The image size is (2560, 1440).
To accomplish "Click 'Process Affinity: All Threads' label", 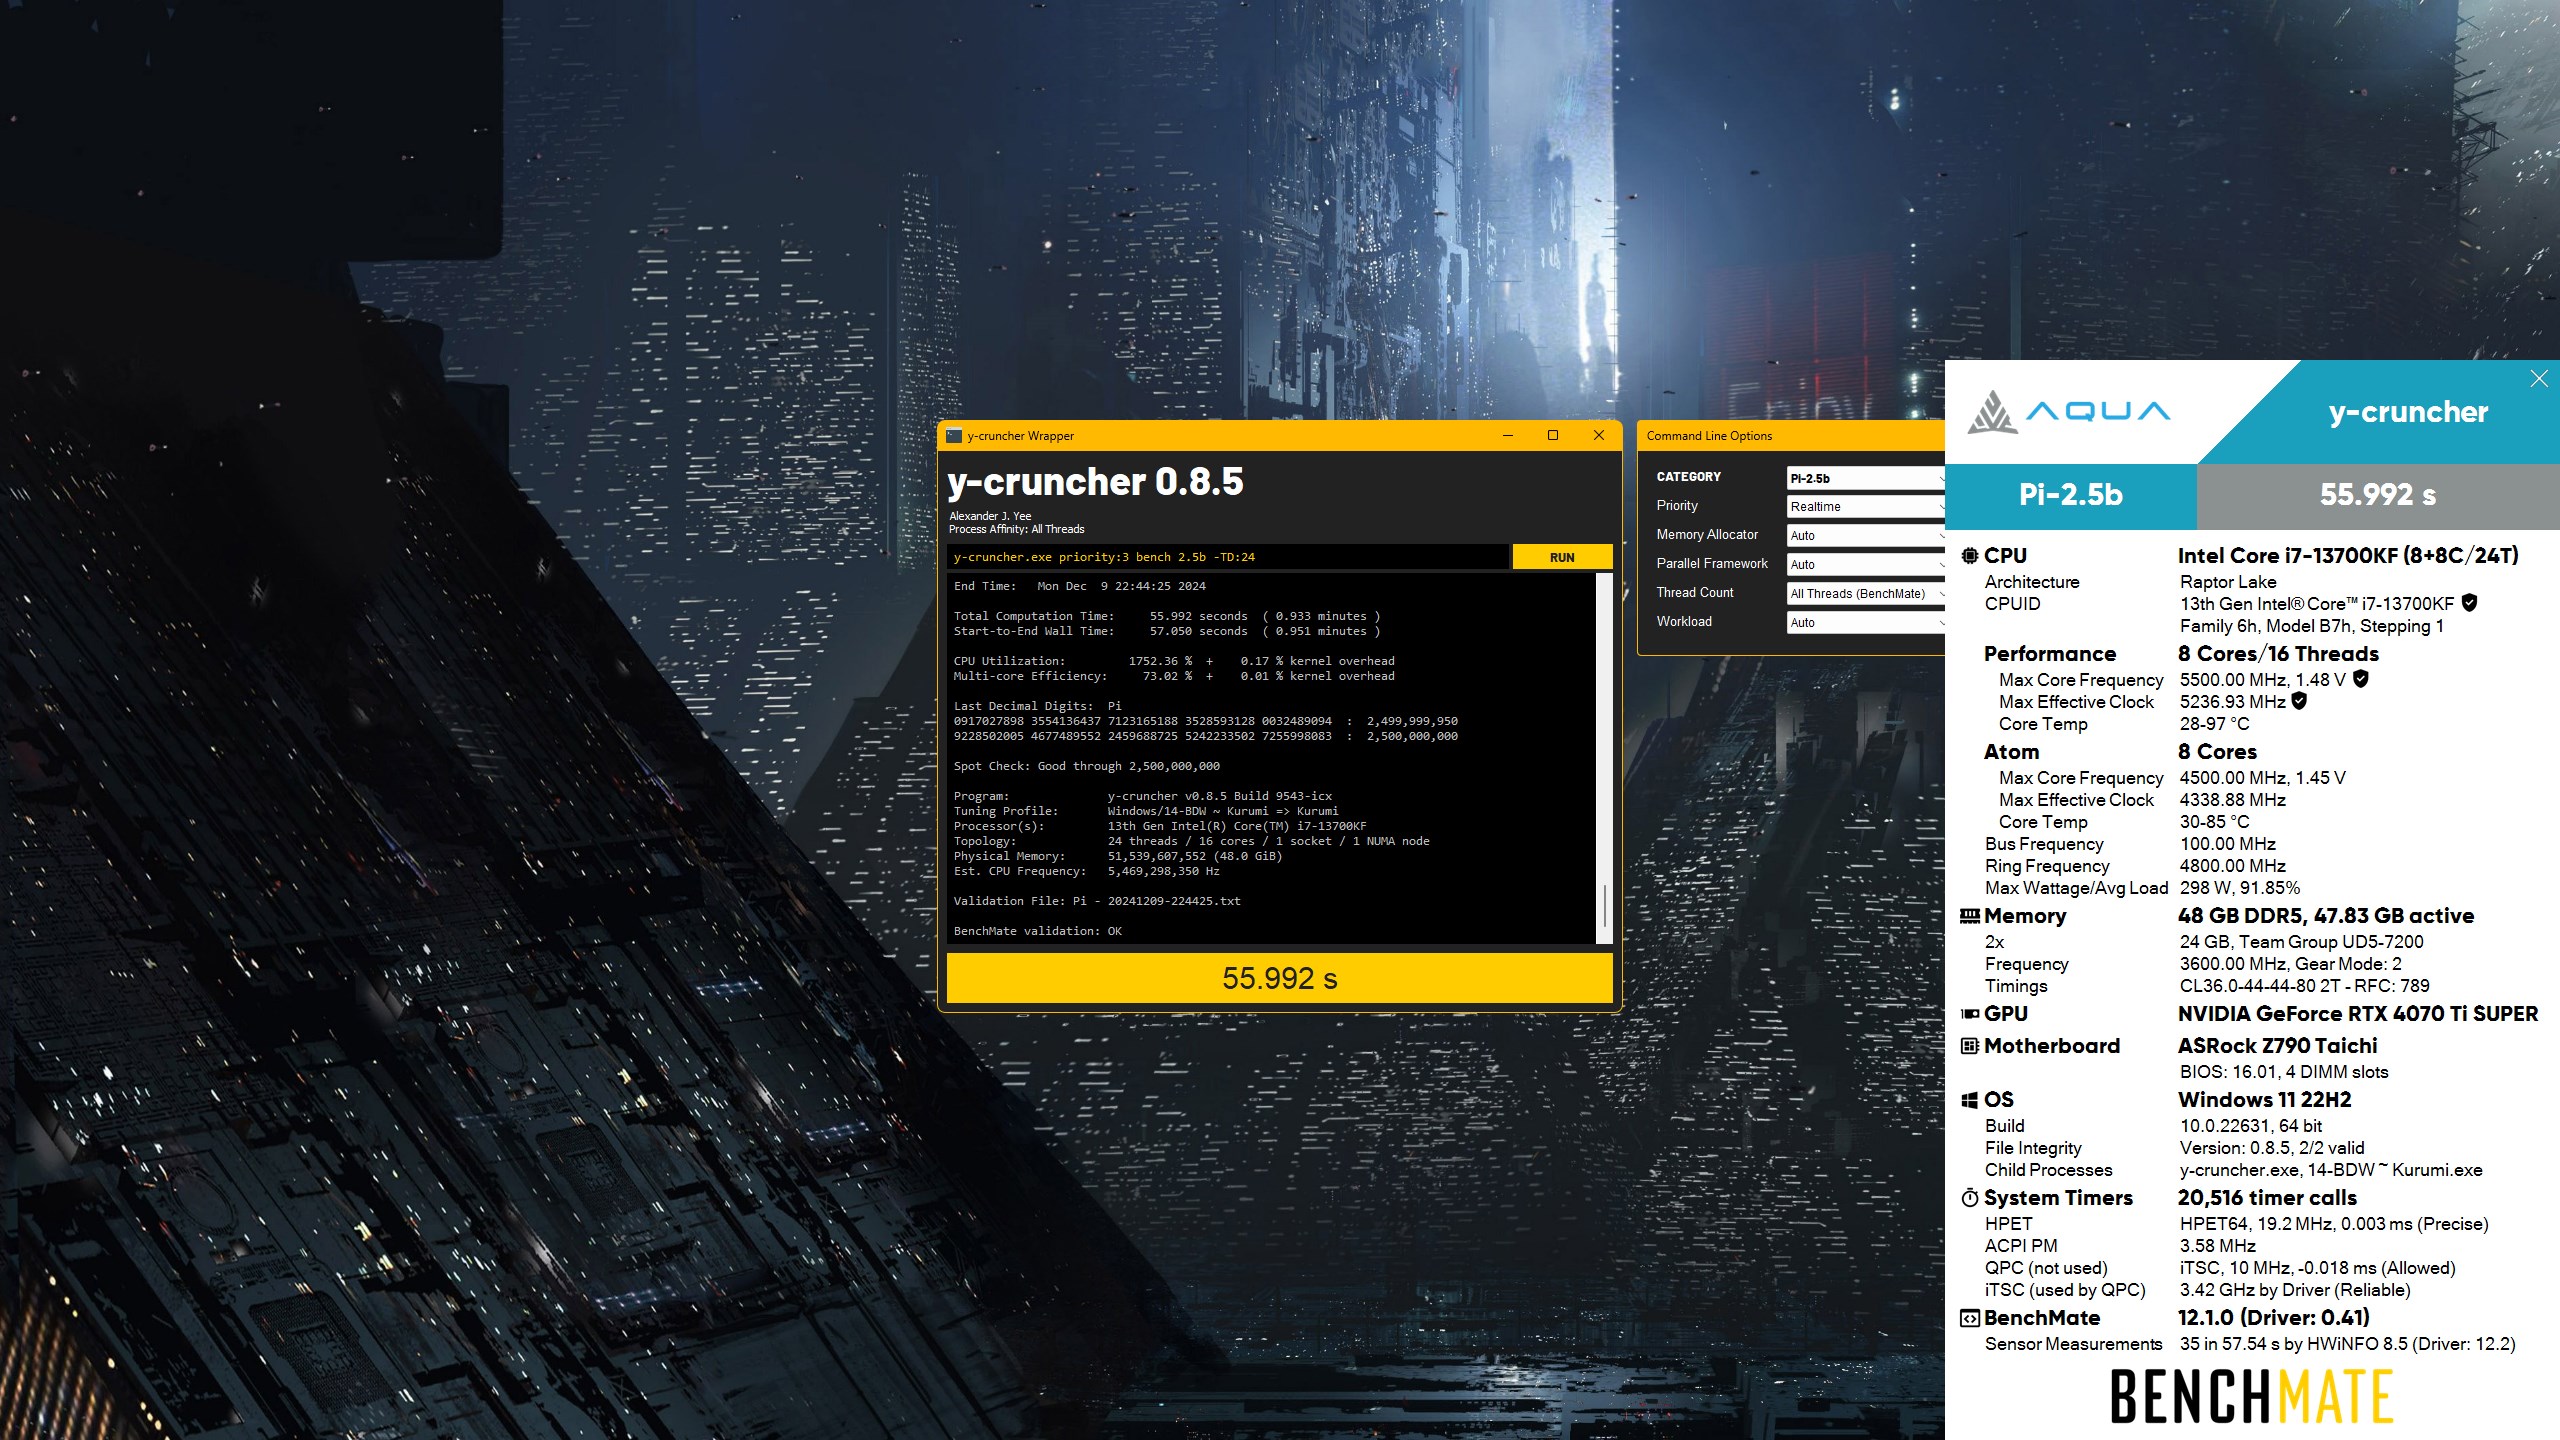I will coord(1016,529).
